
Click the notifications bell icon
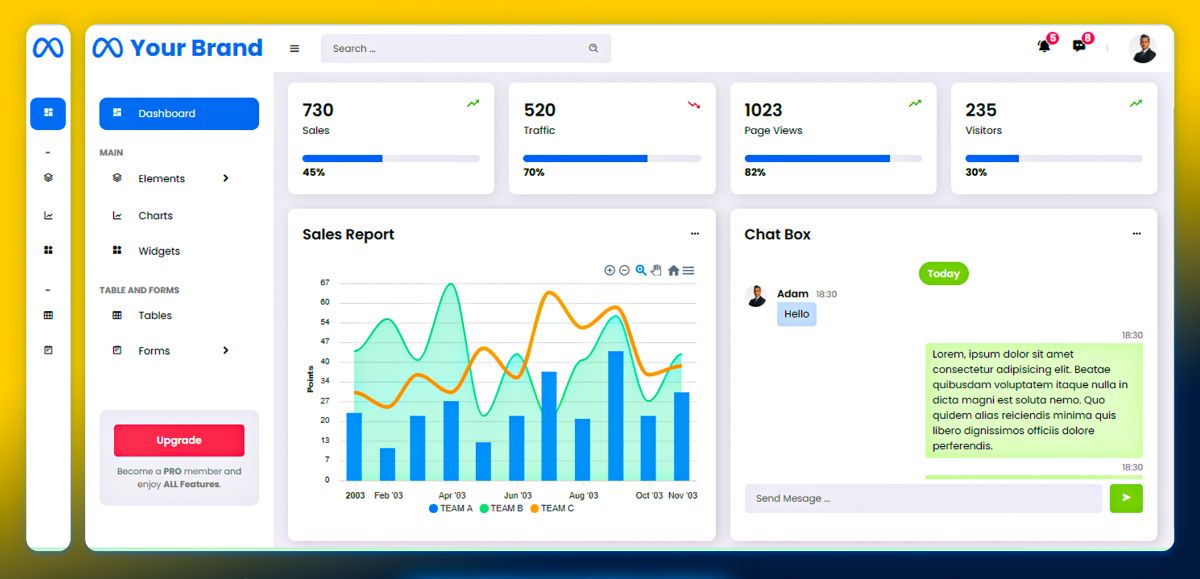click(1042, 44)
